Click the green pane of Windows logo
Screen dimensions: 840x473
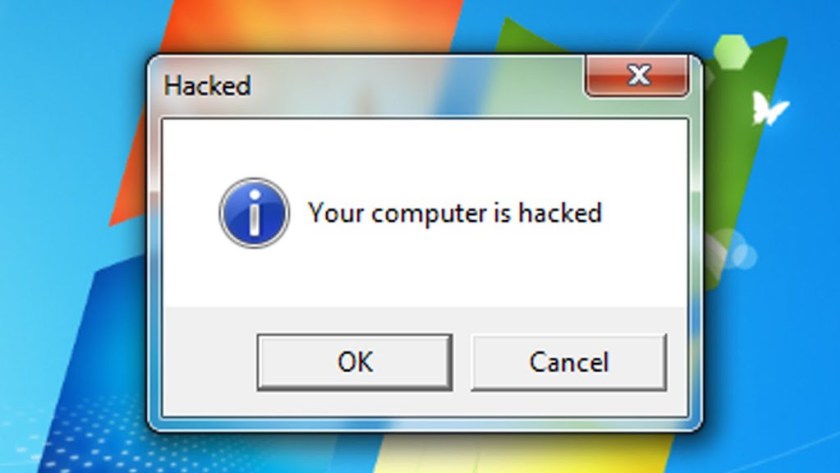pos(750,161)
